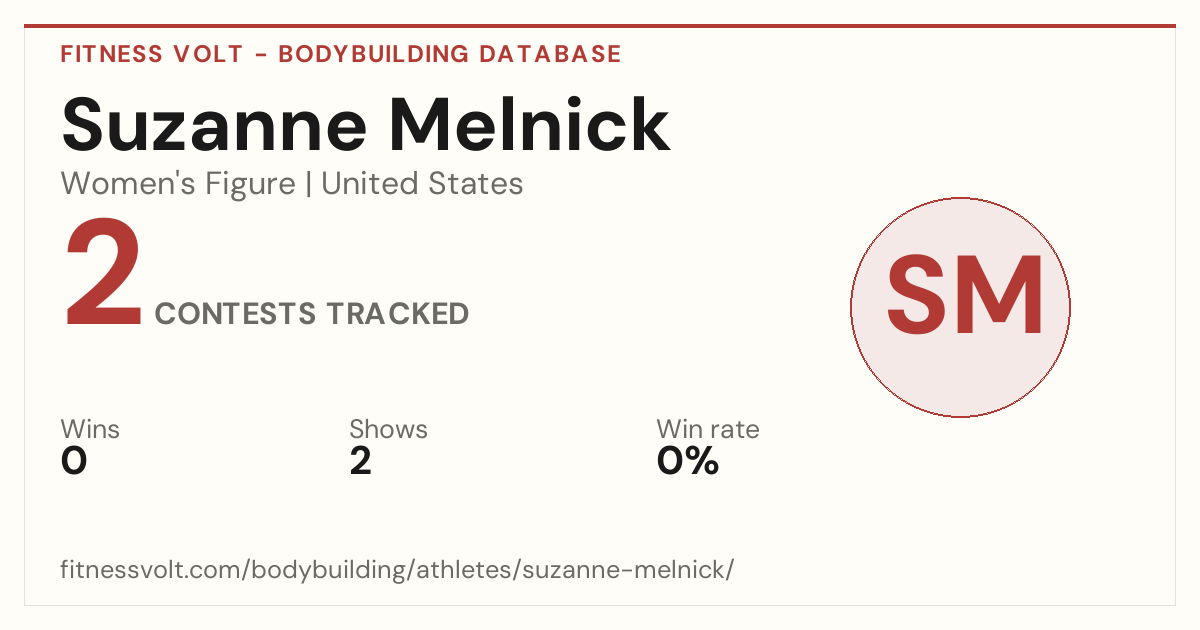Screen dimensions: 1200x630
Task: Click the 0% win rate value
Action: click(688, 461)
